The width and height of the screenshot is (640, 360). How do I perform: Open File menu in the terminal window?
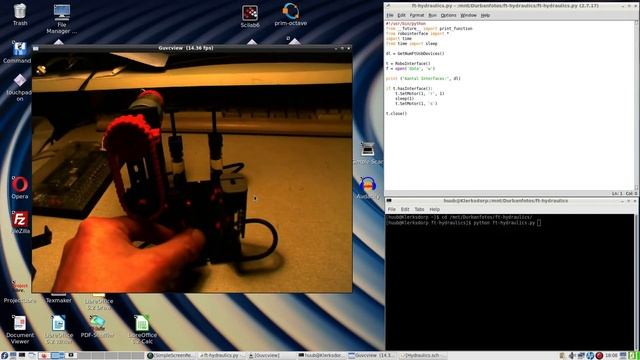point(391,209)
